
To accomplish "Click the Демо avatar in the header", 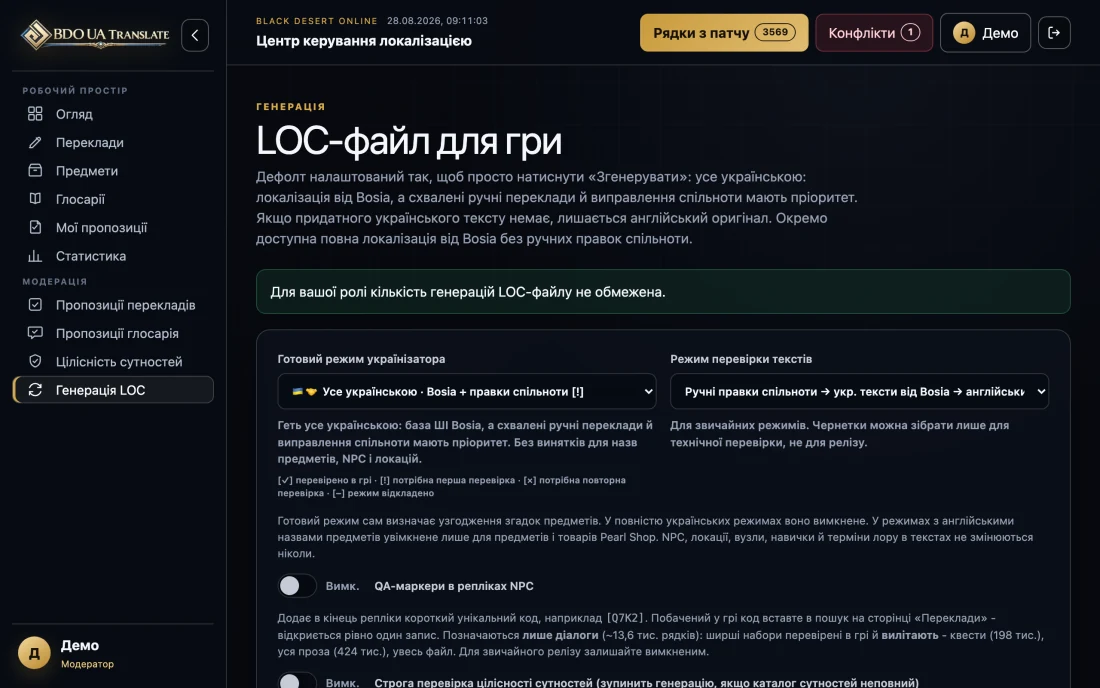I will click(x=964, y=33).
